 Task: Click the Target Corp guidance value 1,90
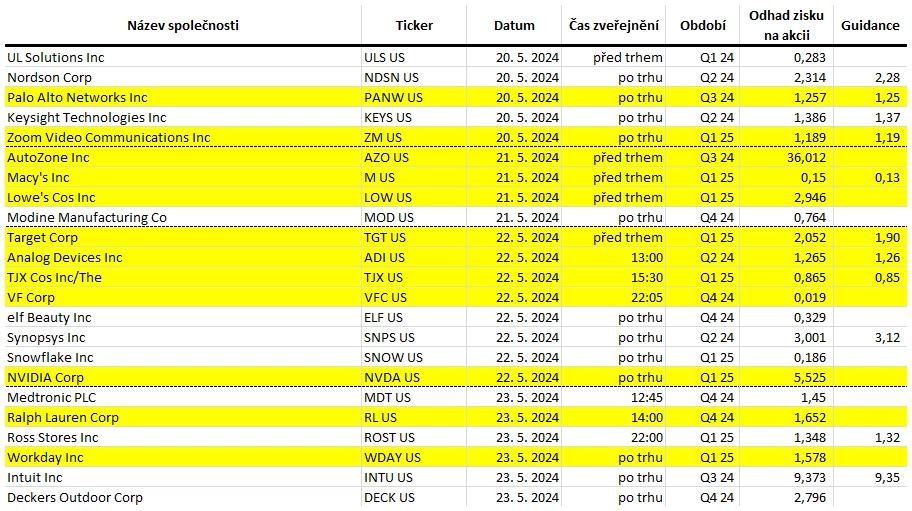887,238
